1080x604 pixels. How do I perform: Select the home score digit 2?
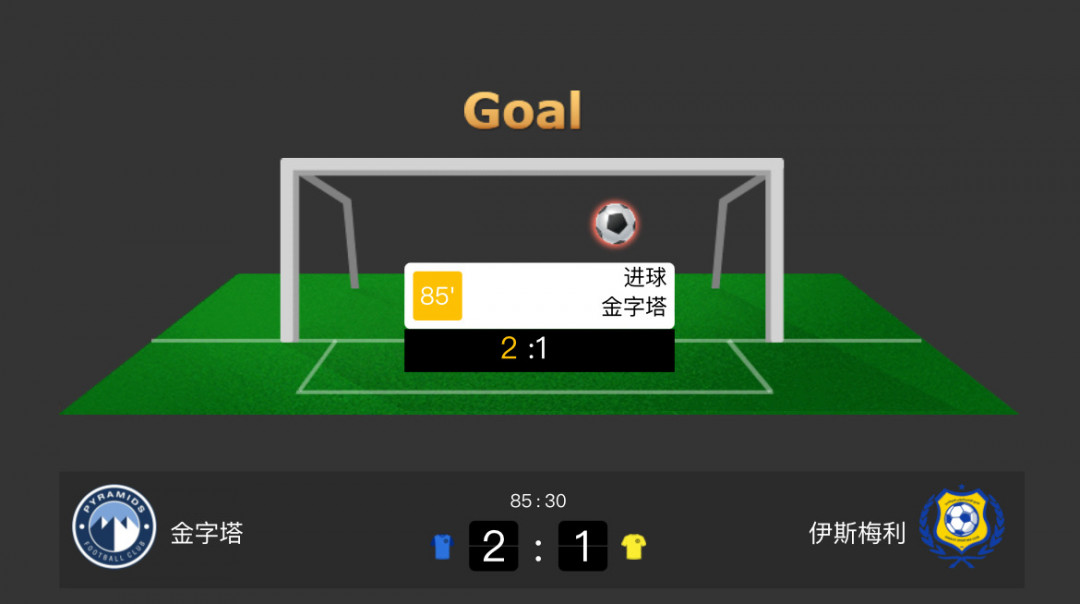pyautogui.click(x=493, y=546)
